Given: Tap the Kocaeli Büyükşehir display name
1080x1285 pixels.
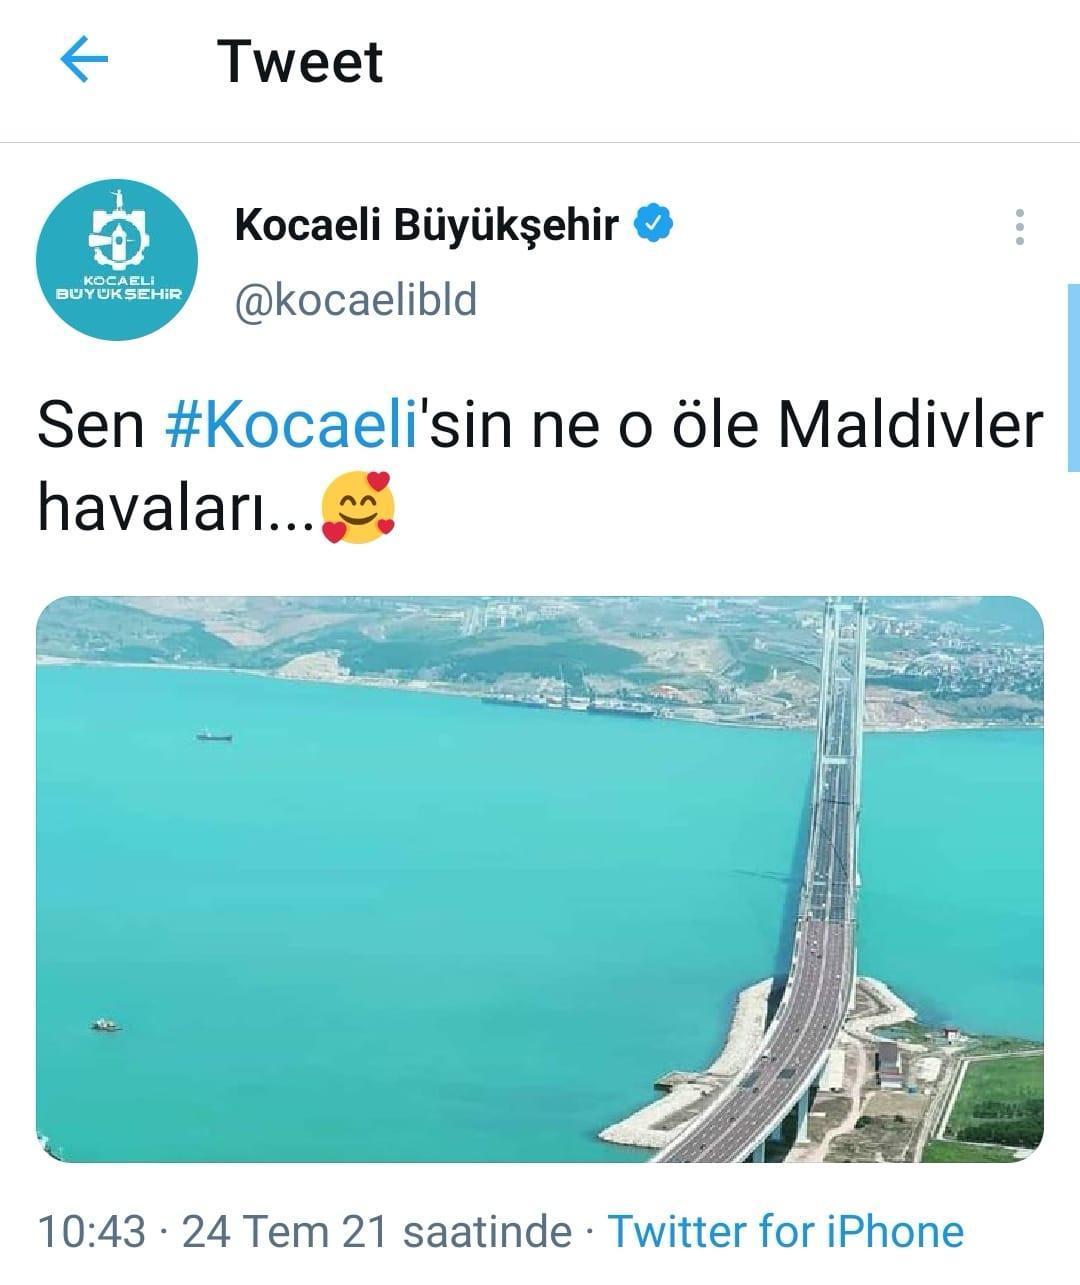Looking at the screenshot, I should pyautogui.click(x=427, y=225).
